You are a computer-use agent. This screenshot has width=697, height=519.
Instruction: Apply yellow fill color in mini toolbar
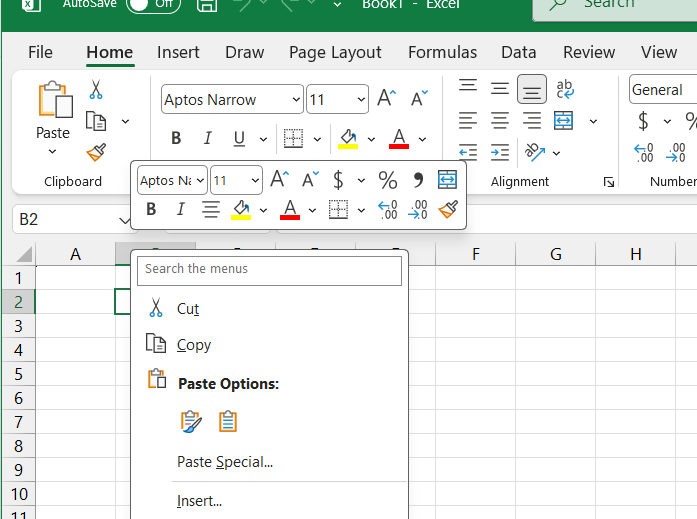[241, 209]
